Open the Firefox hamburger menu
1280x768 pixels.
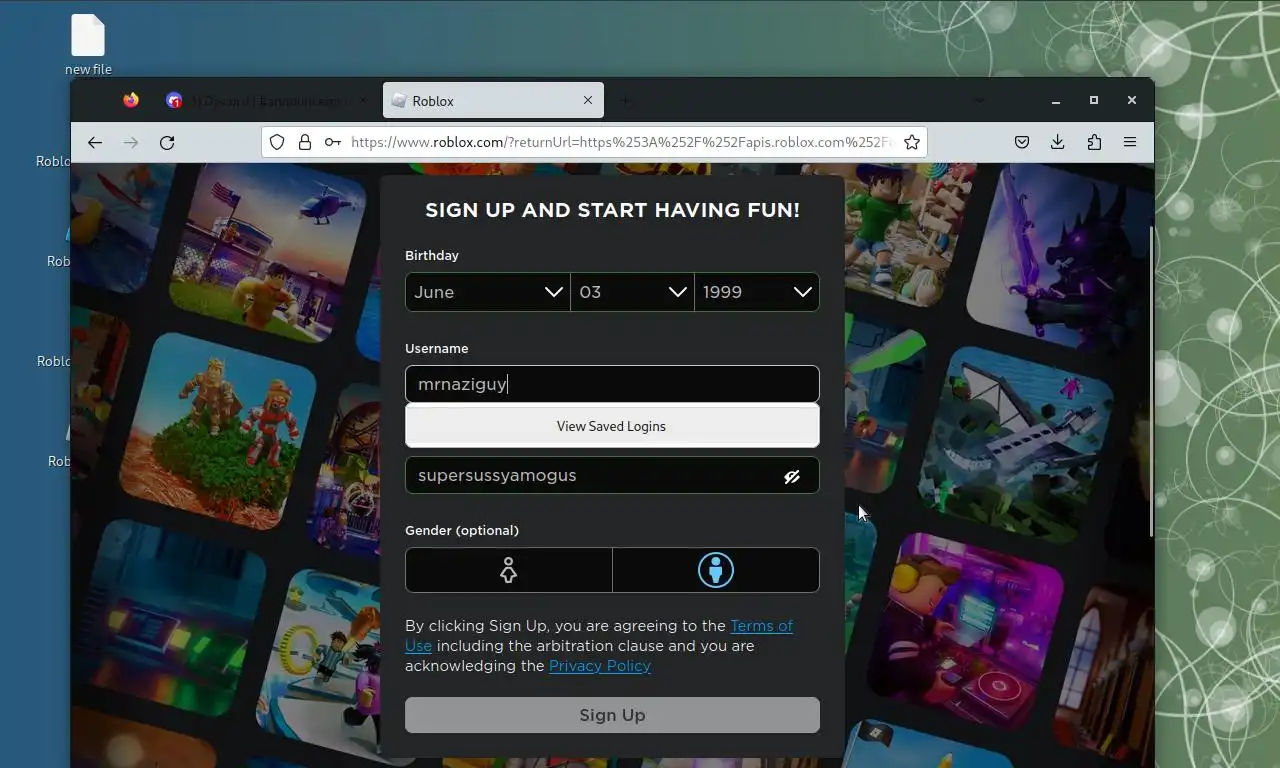click(x=1130, y=142)
